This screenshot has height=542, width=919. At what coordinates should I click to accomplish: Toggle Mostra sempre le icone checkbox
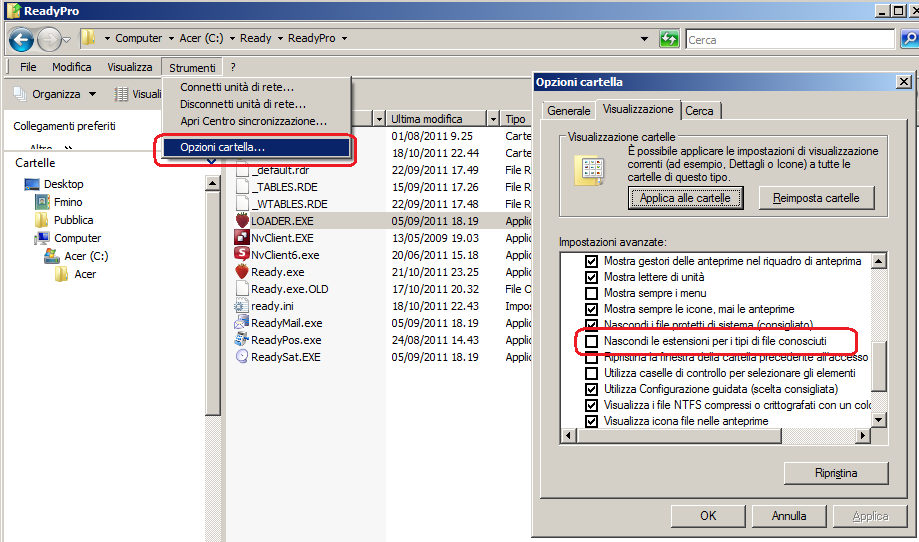click(x=591, y=309)
